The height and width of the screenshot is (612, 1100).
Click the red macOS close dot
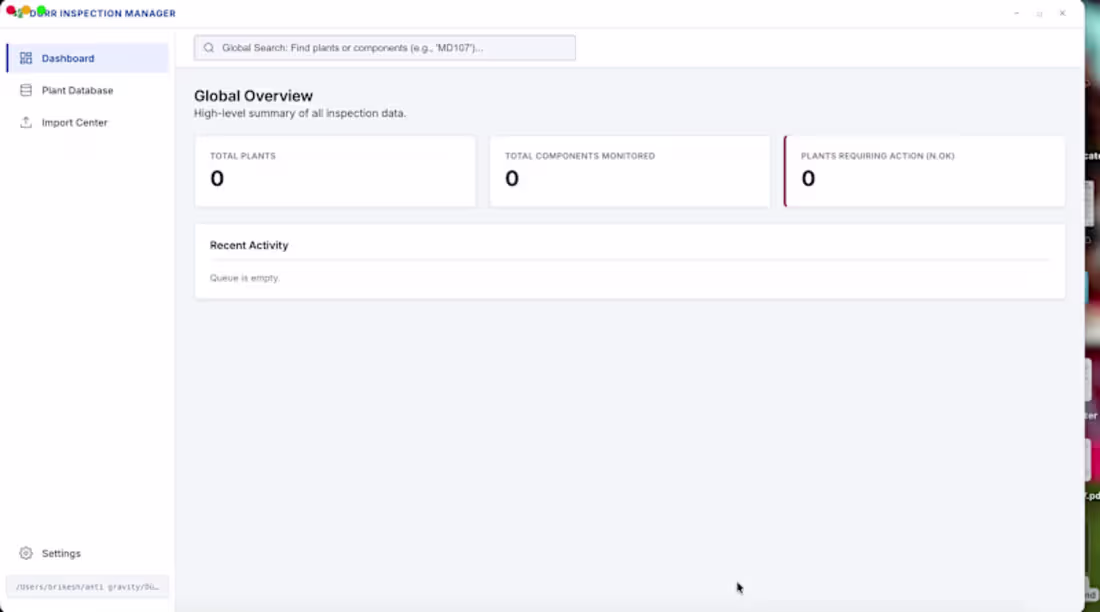click(11, 10)
